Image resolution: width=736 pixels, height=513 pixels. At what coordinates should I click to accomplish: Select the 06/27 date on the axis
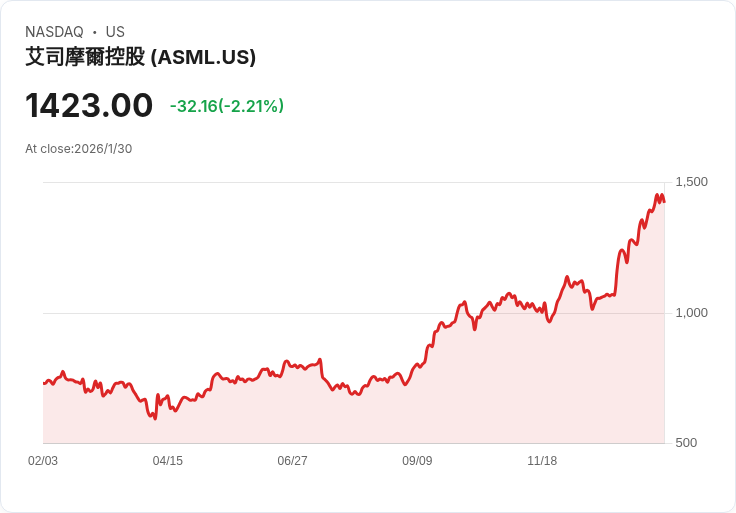292,460
